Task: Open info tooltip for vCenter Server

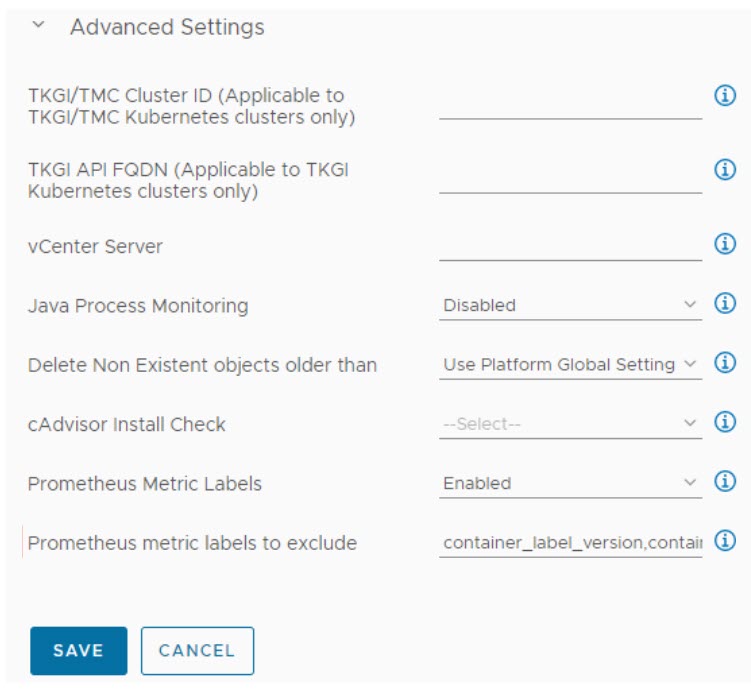Action: point(725,244)
